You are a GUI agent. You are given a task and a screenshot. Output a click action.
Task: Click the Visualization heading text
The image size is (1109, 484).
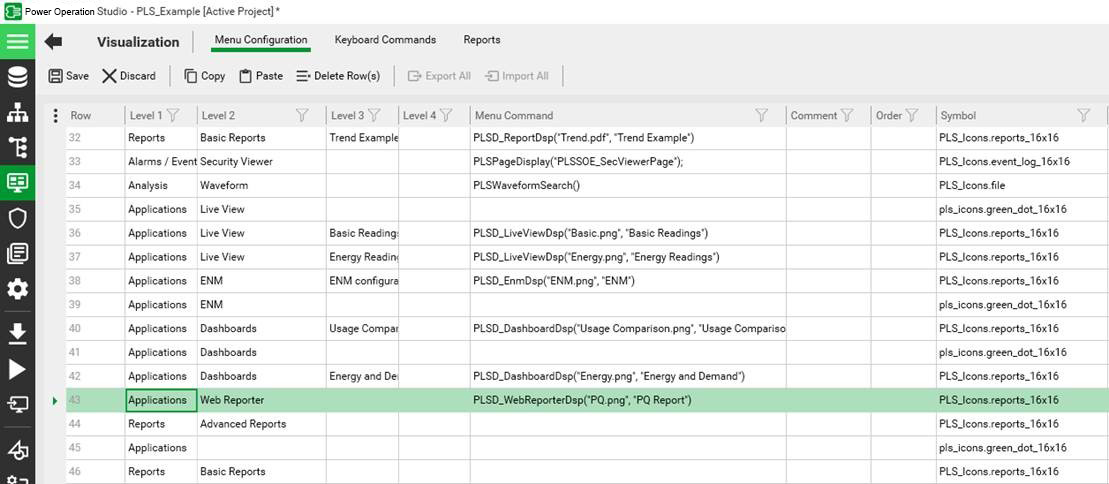tap(139, 42)
